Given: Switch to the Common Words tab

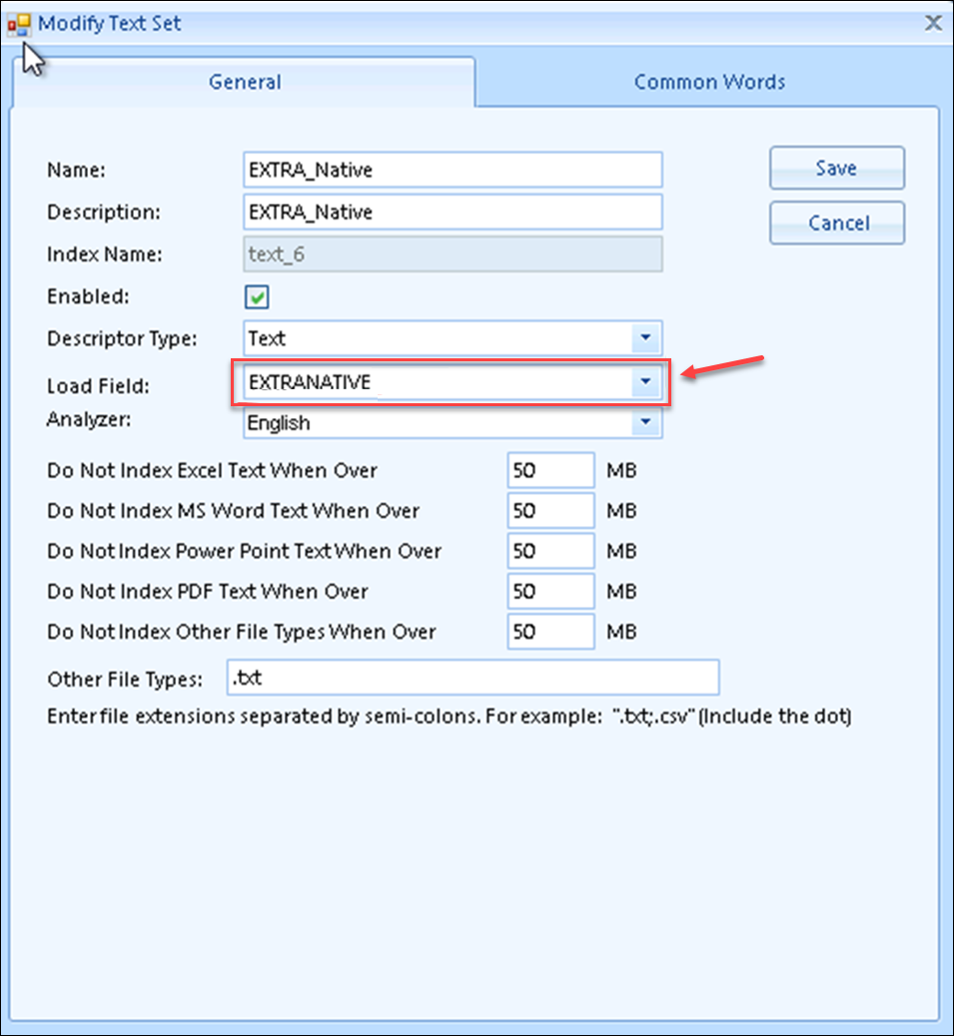Looking at the screenshot, I should click(710, 82).
